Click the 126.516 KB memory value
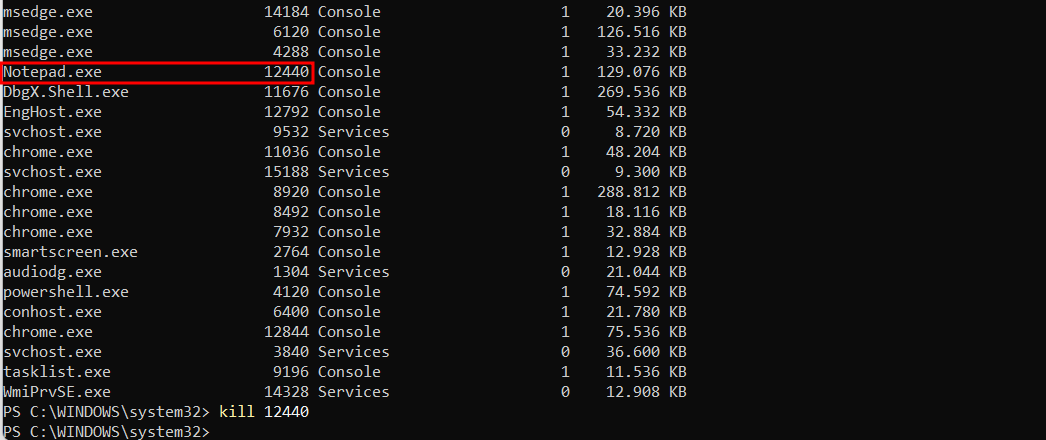Image resolution: width=1046 pixels, height=440 pixels. pos(642,32)
